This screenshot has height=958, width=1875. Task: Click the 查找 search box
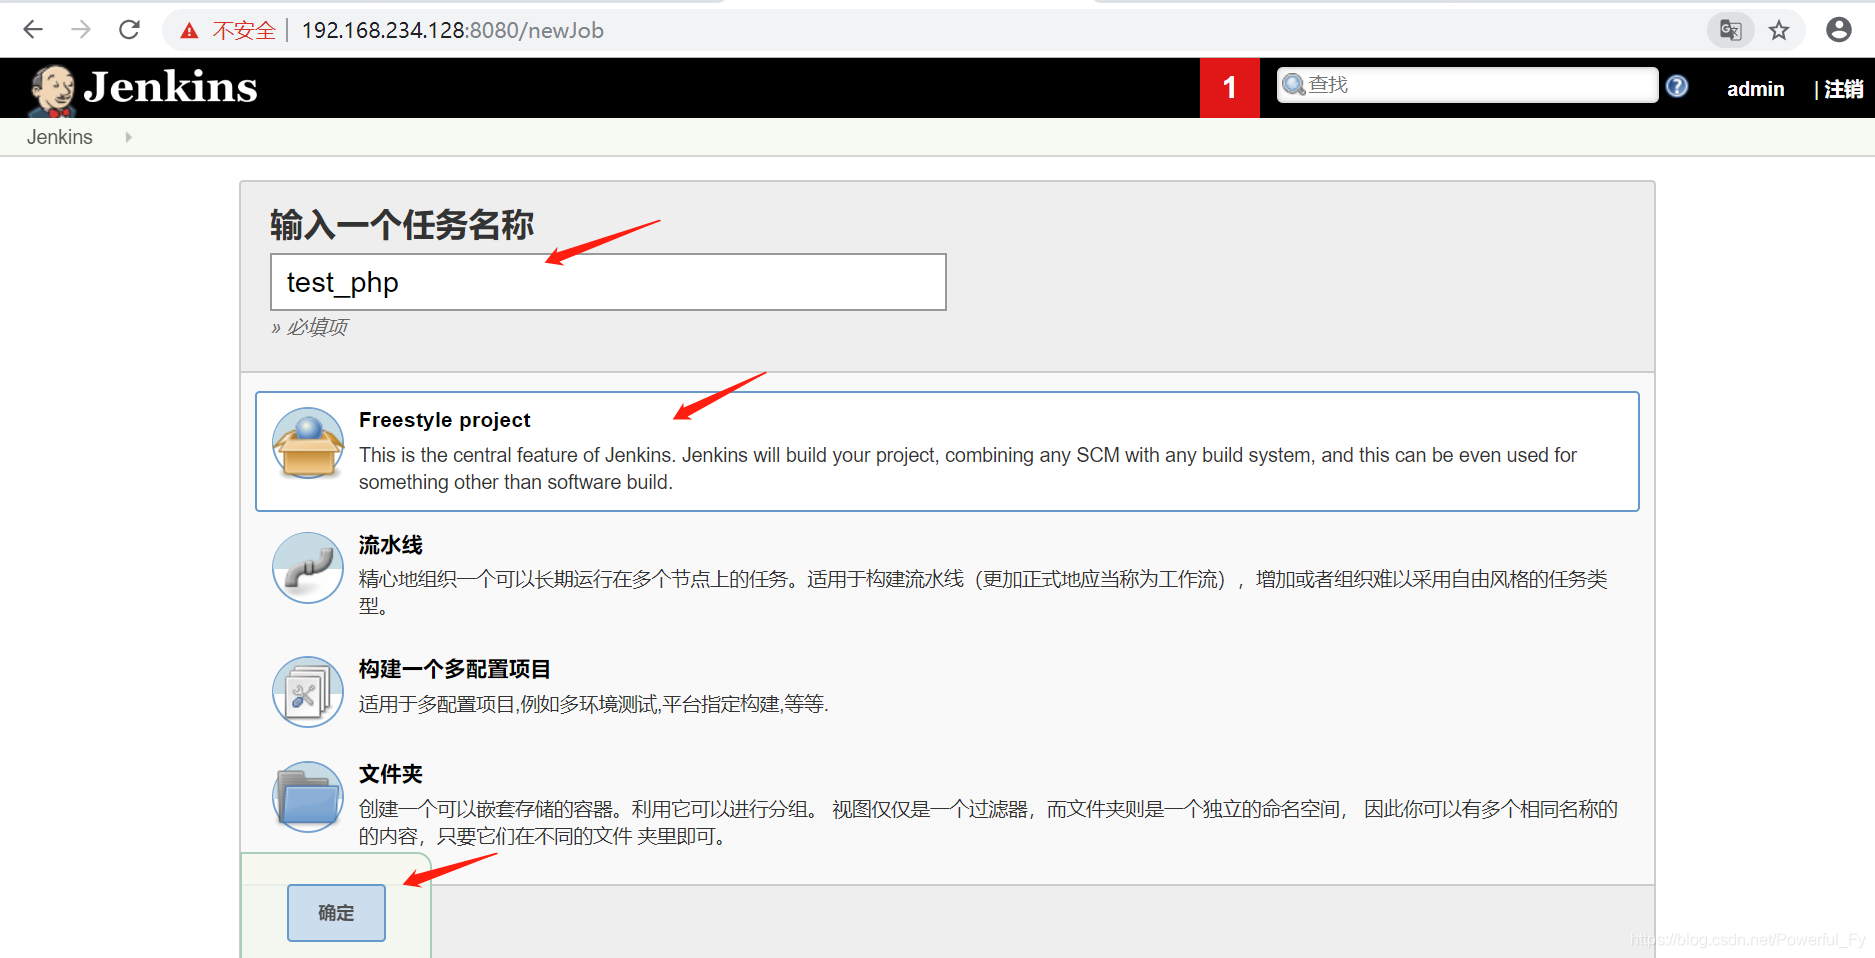(1468, 85)
